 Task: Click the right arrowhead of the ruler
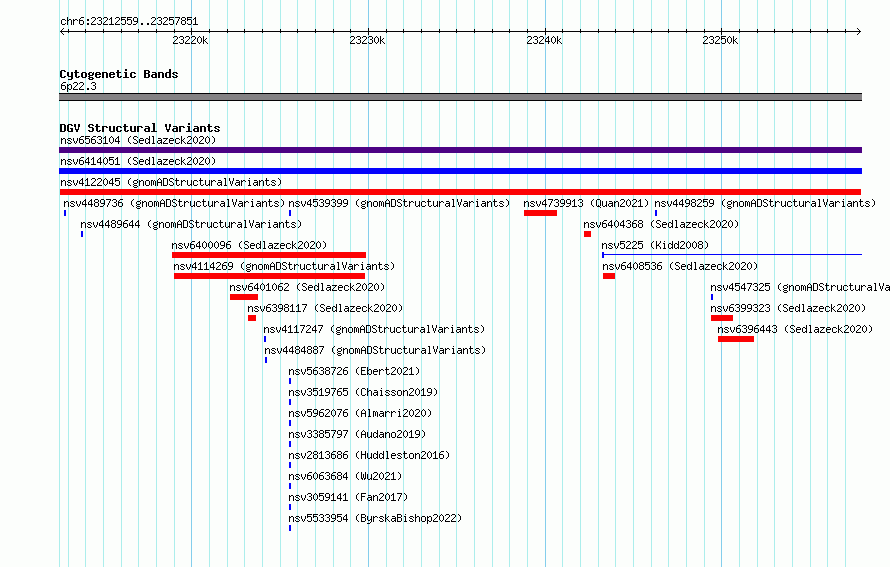tap(859, 31)
